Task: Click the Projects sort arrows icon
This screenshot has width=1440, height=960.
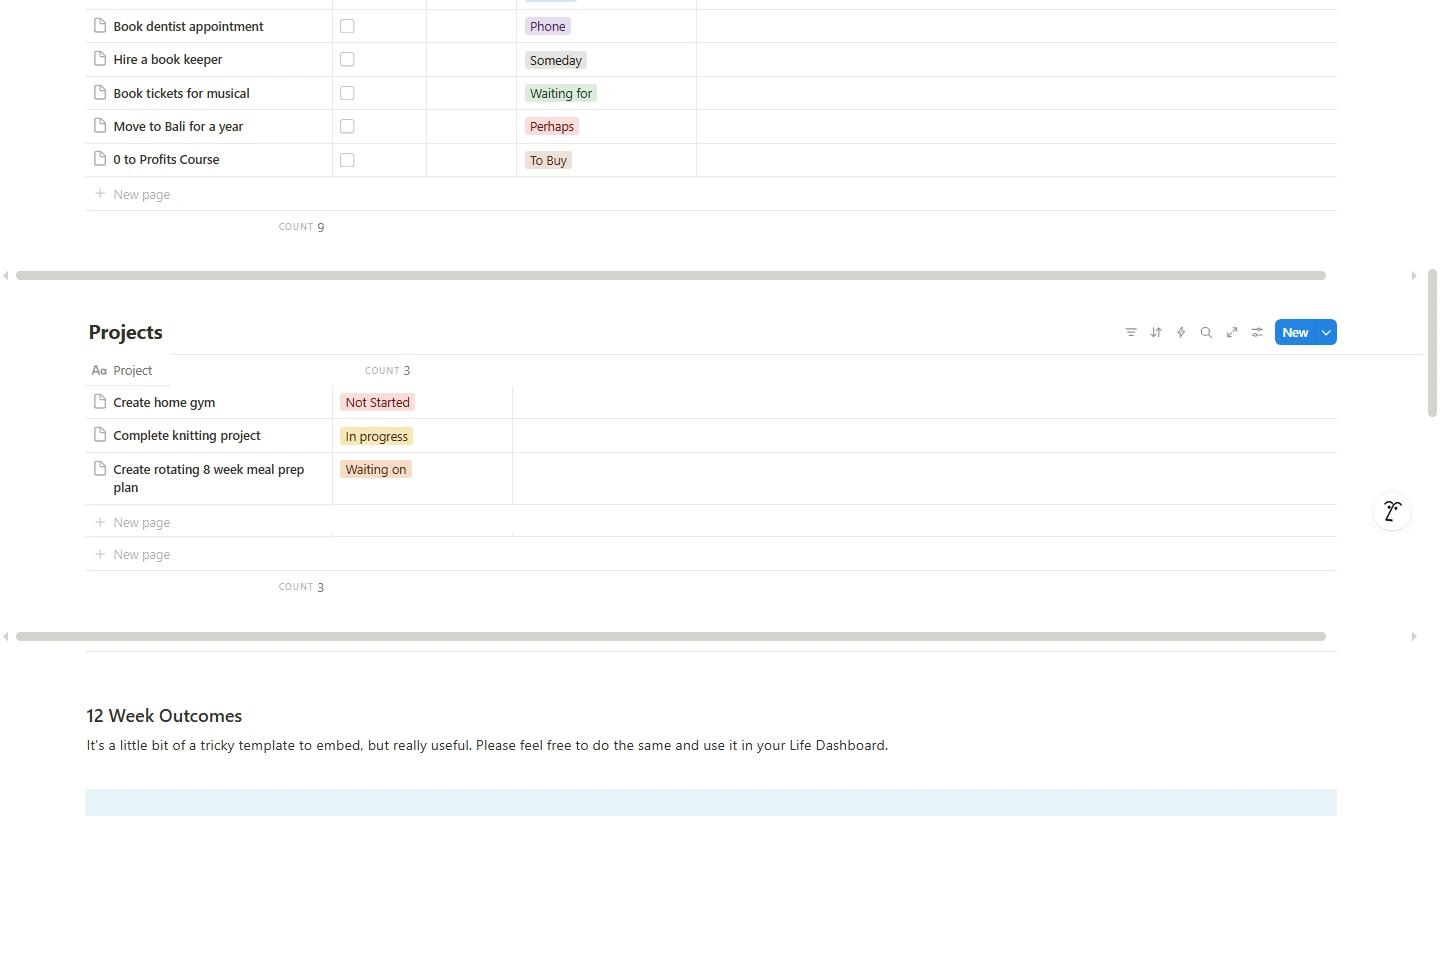Action: pos(1156,333)
